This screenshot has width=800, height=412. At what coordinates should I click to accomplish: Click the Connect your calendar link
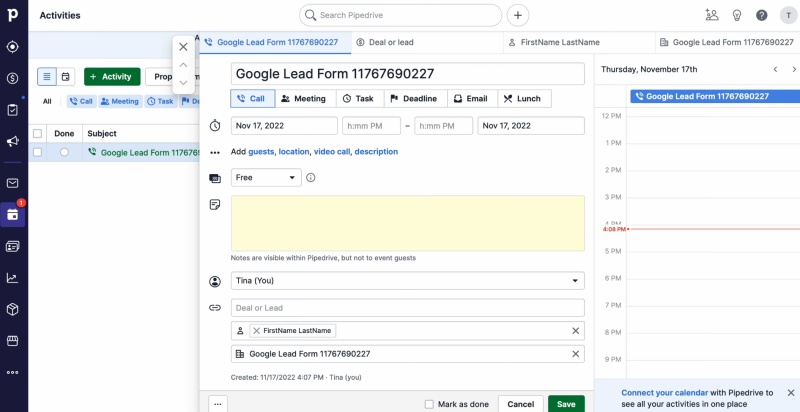(664, 393)
